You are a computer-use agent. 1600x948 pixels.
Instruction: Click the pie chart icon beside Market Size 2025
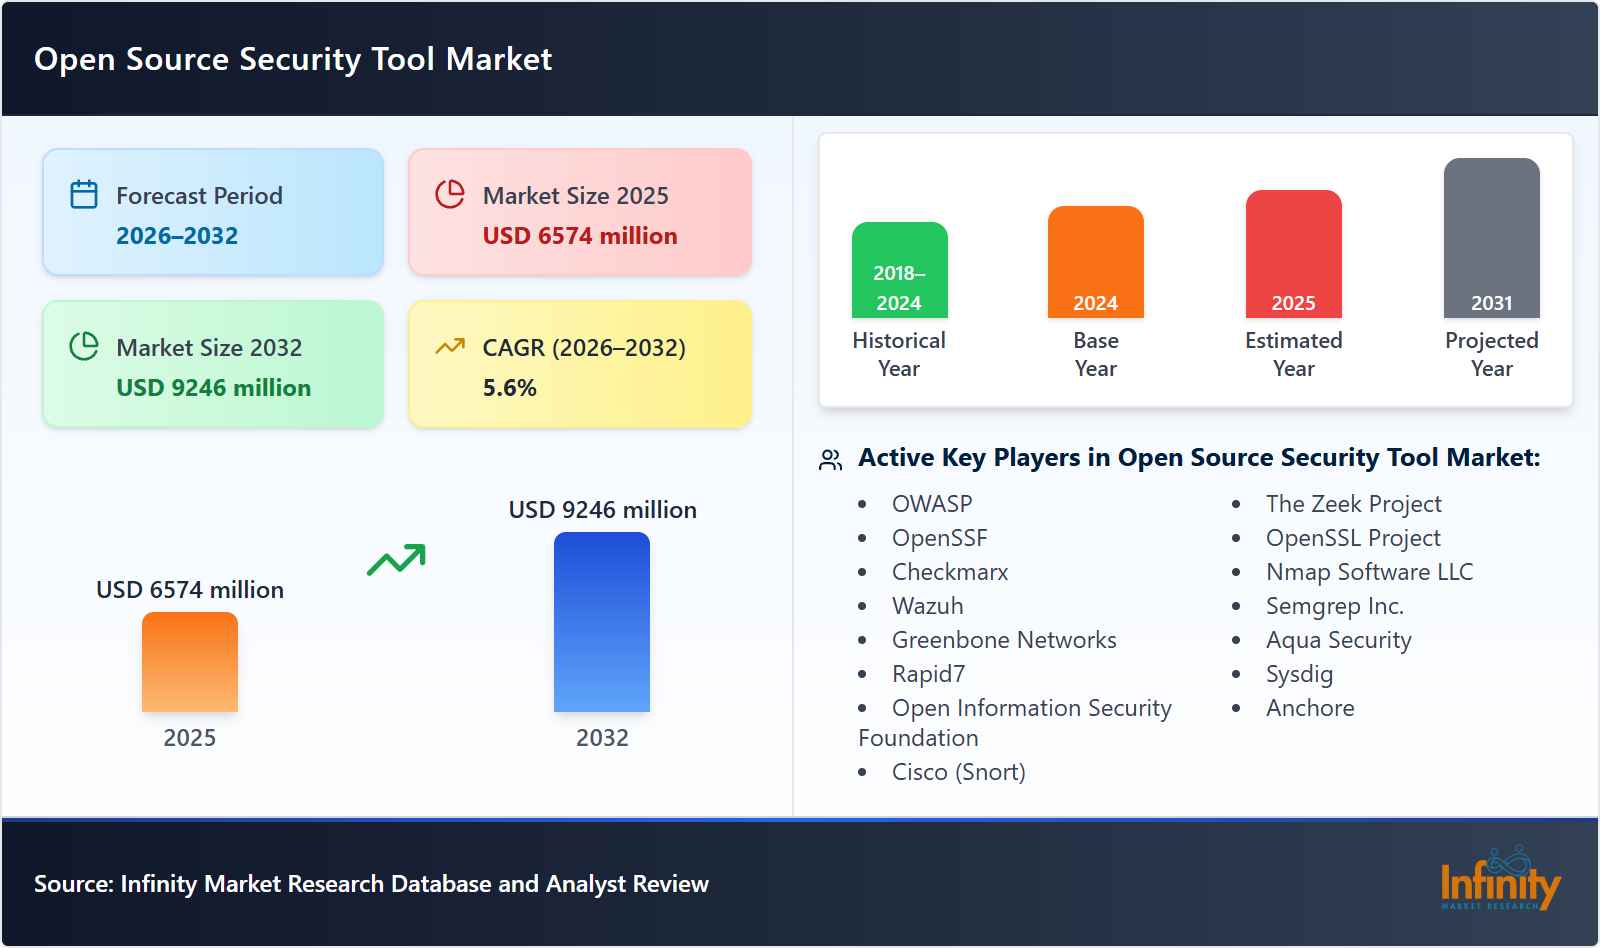(450, 194)
